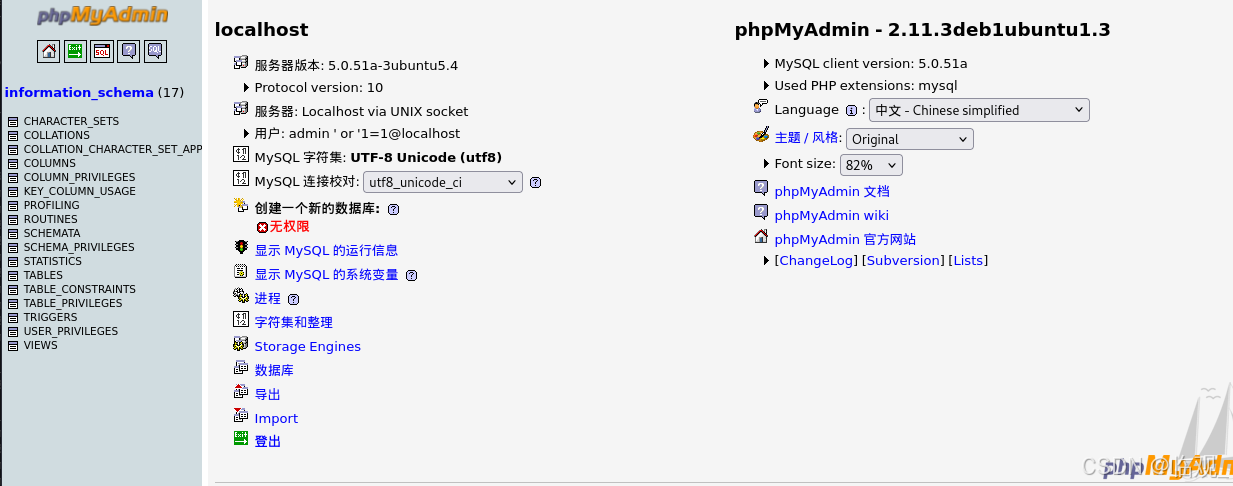This screenshot has height=486, width=1233.
Task: Open the TABLE_PRIVILEGES table
Action: (x=73, y=303)
